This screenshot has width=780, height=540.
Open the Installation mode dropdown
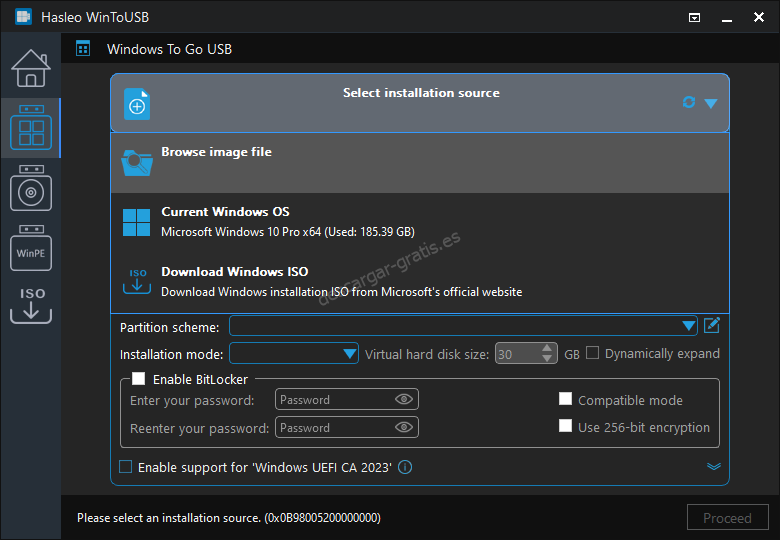tap(293, 354)
